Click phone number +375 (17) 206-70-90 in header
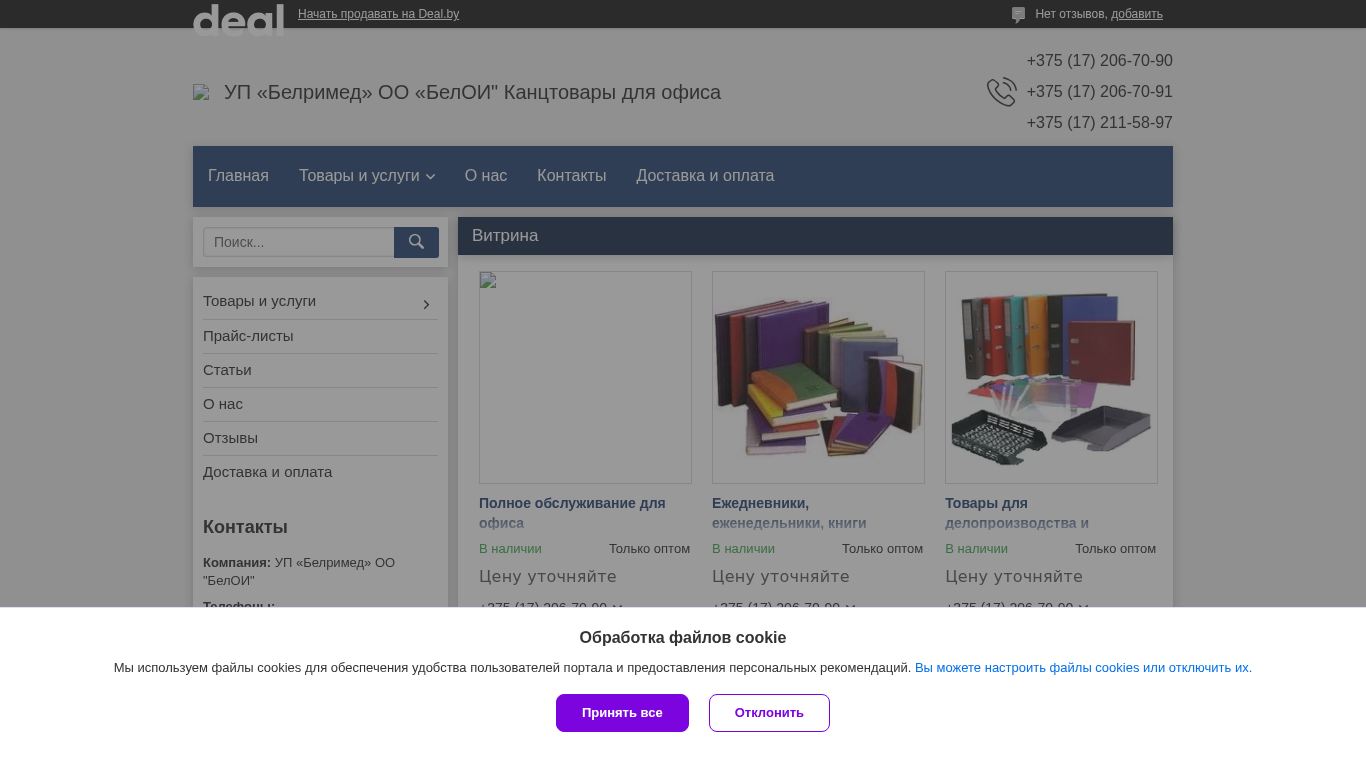Image resolution: width=1366 pixels, height=768 pixels. click(x=1099, y=61)
